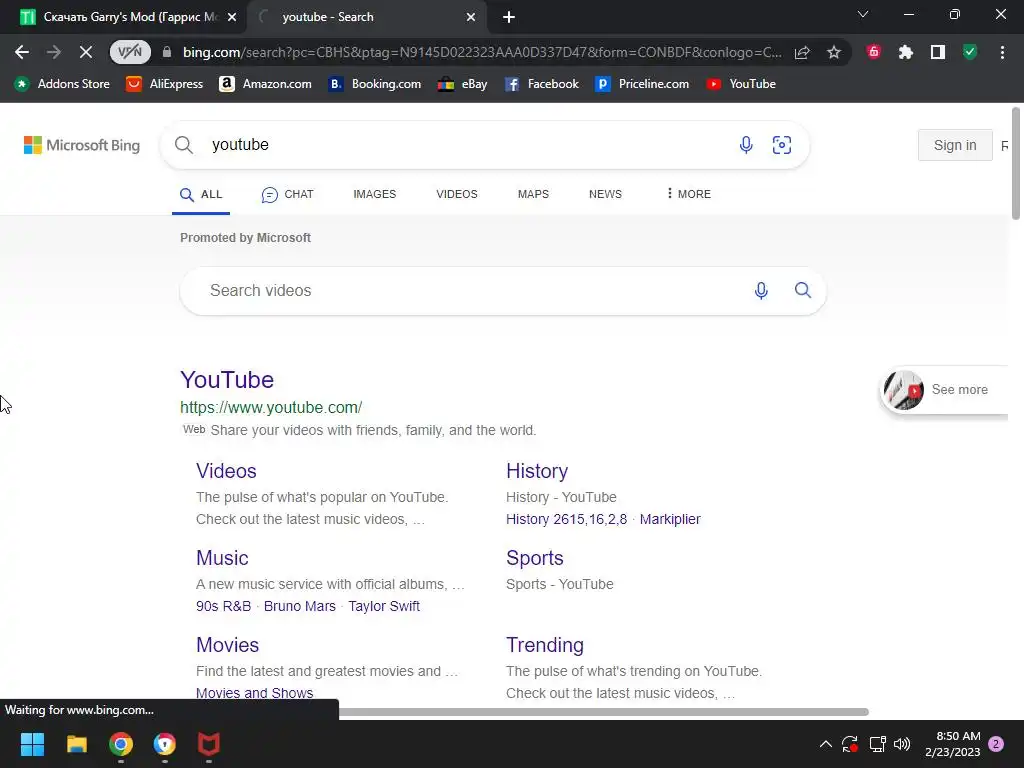The width and height of the screenshot is (1024, 768).
Task: Expand the MORE search categories
Action: pos(689,195)
